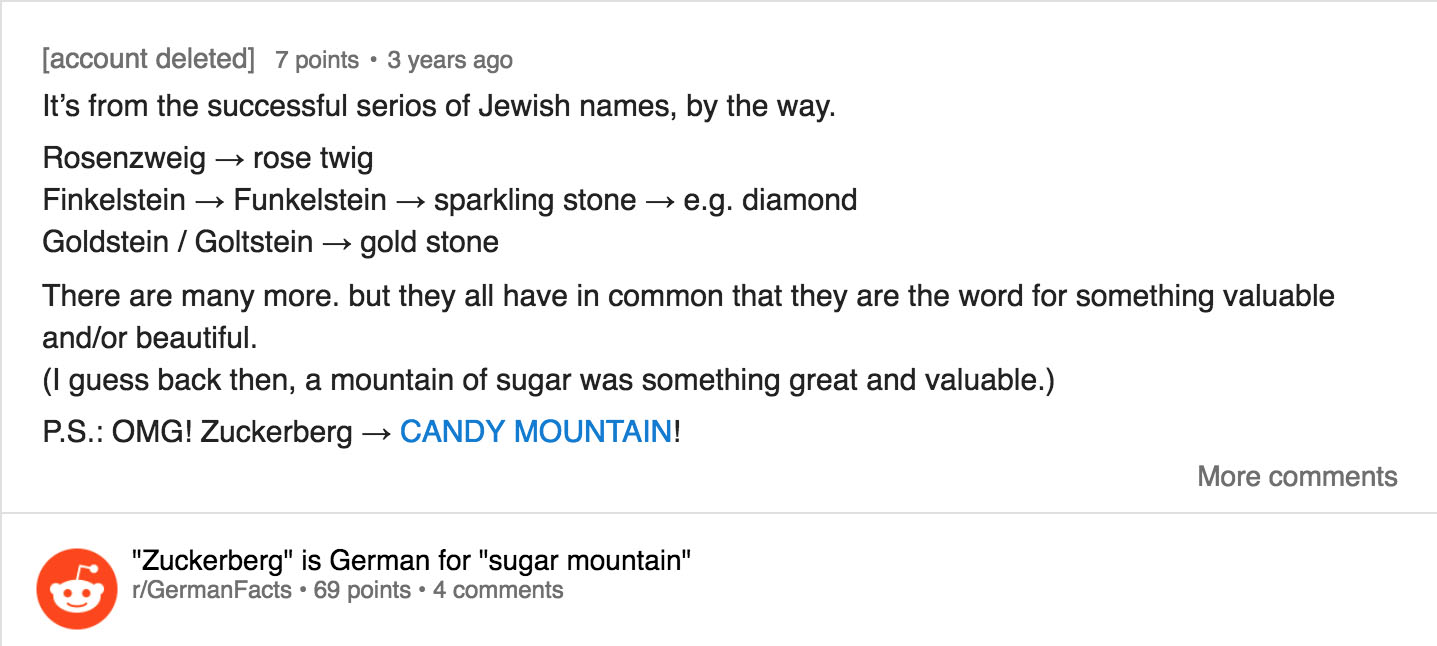This screenshot has height=646, width=1437.
Task: Click the parenthetical line about mountain of sugar
Action: (548, 381)
